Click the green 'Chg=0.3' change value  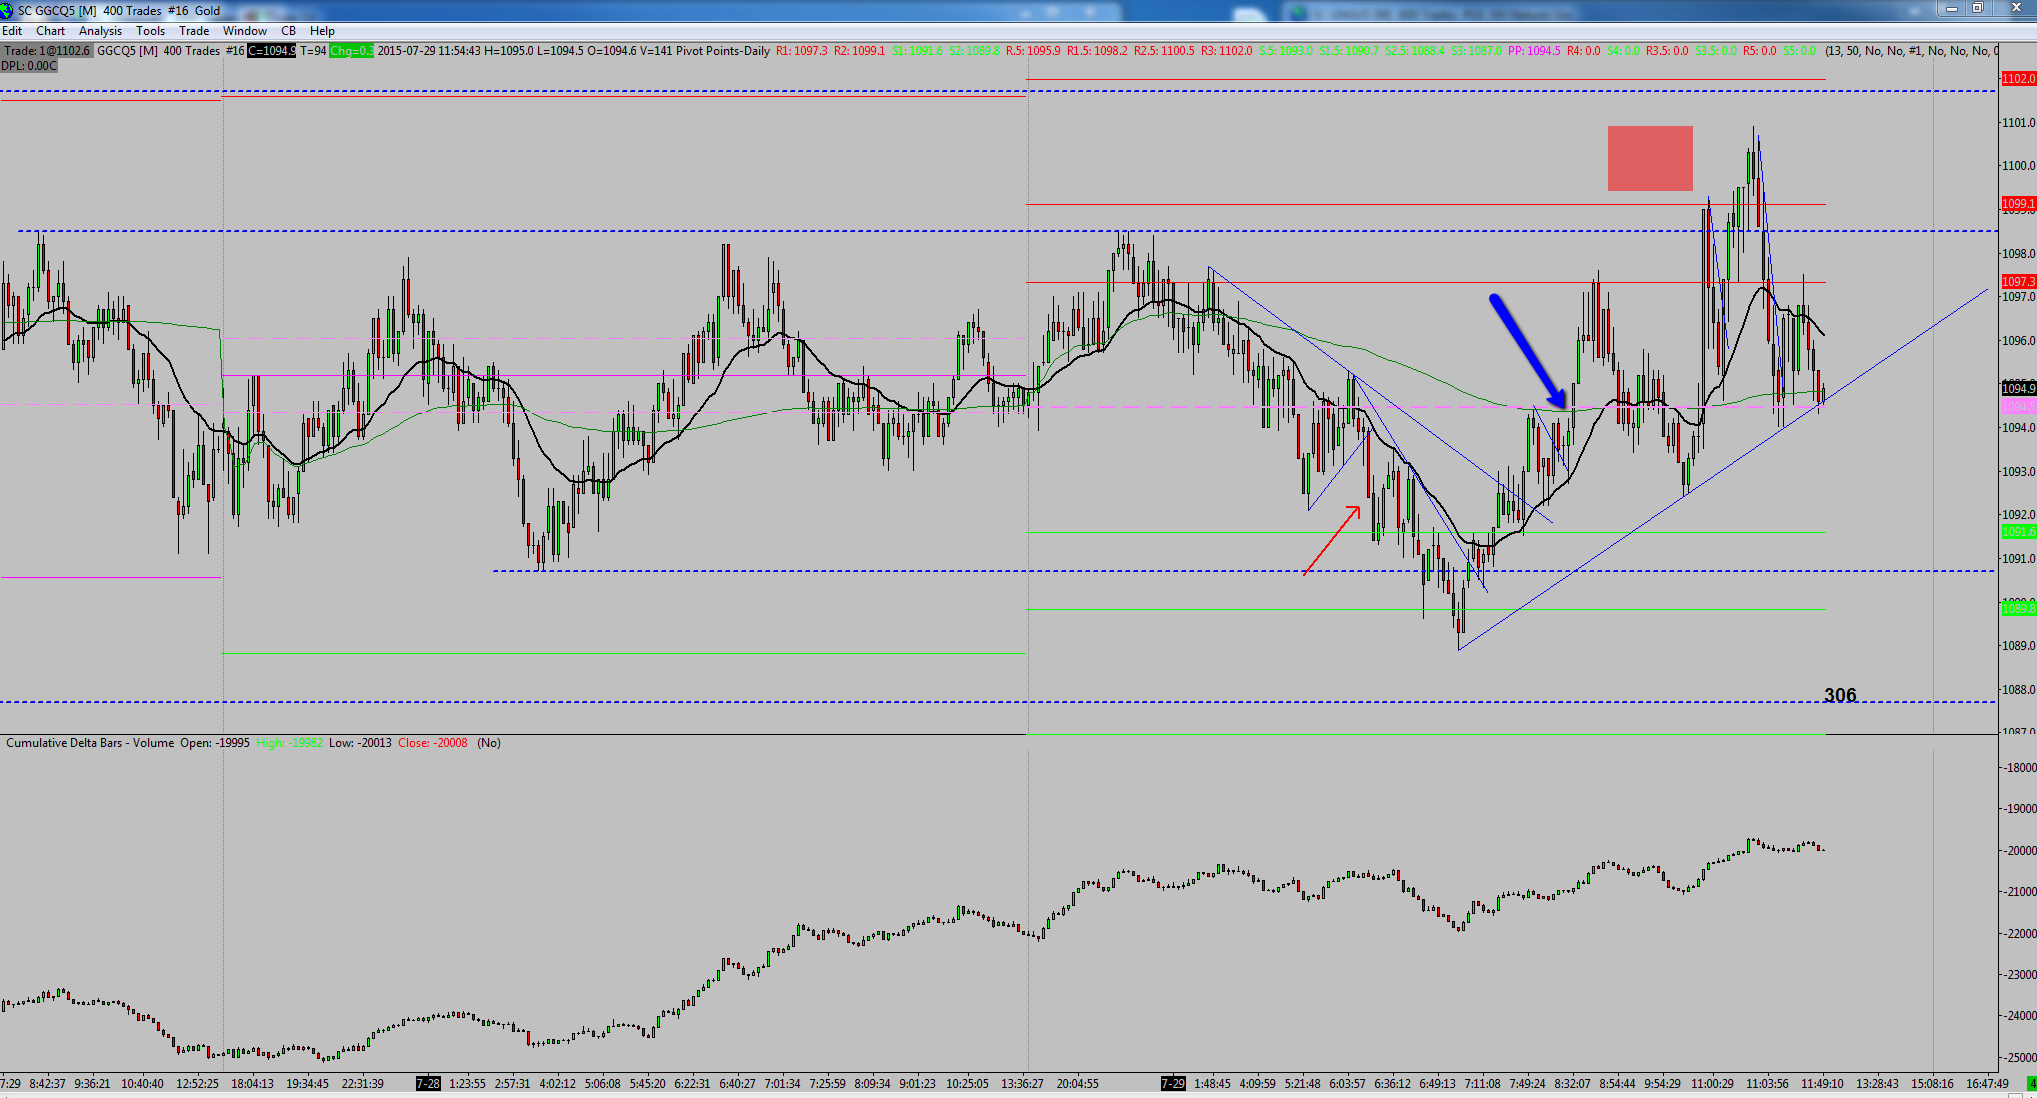(351, 51)
